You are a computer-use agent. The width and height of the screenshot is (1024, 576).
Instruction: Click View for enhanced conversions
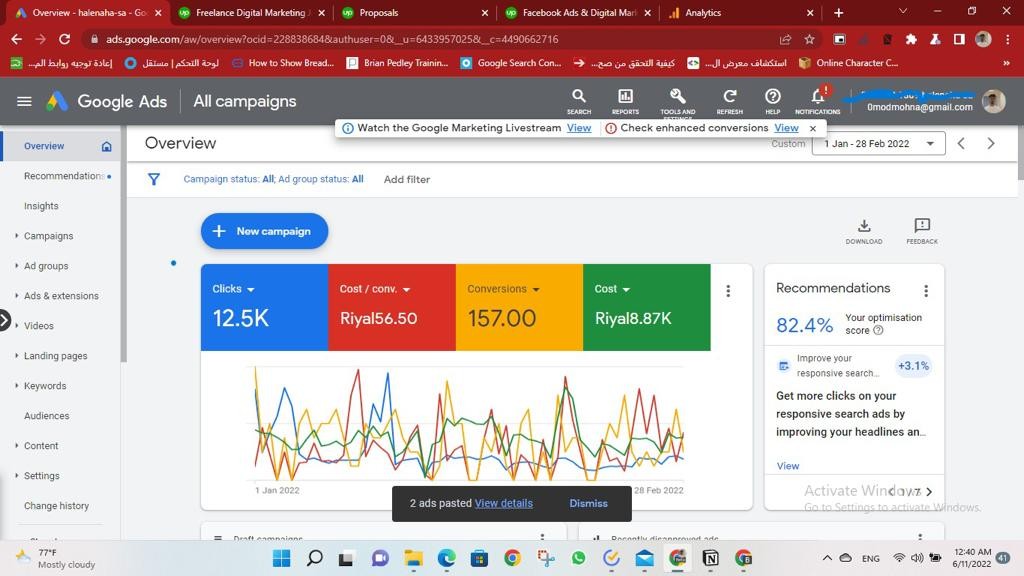786,128
